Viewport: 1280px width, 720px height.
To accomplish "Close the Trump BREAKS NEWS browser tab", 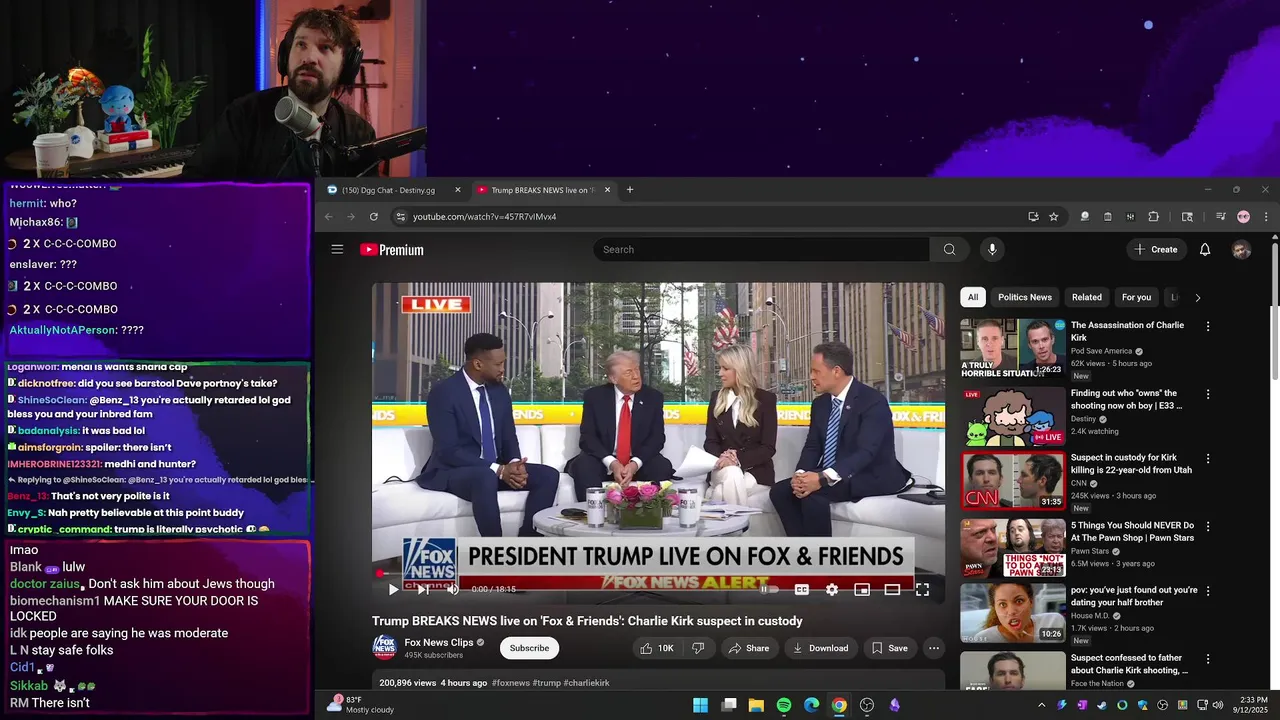I will (x=607, y=190).
